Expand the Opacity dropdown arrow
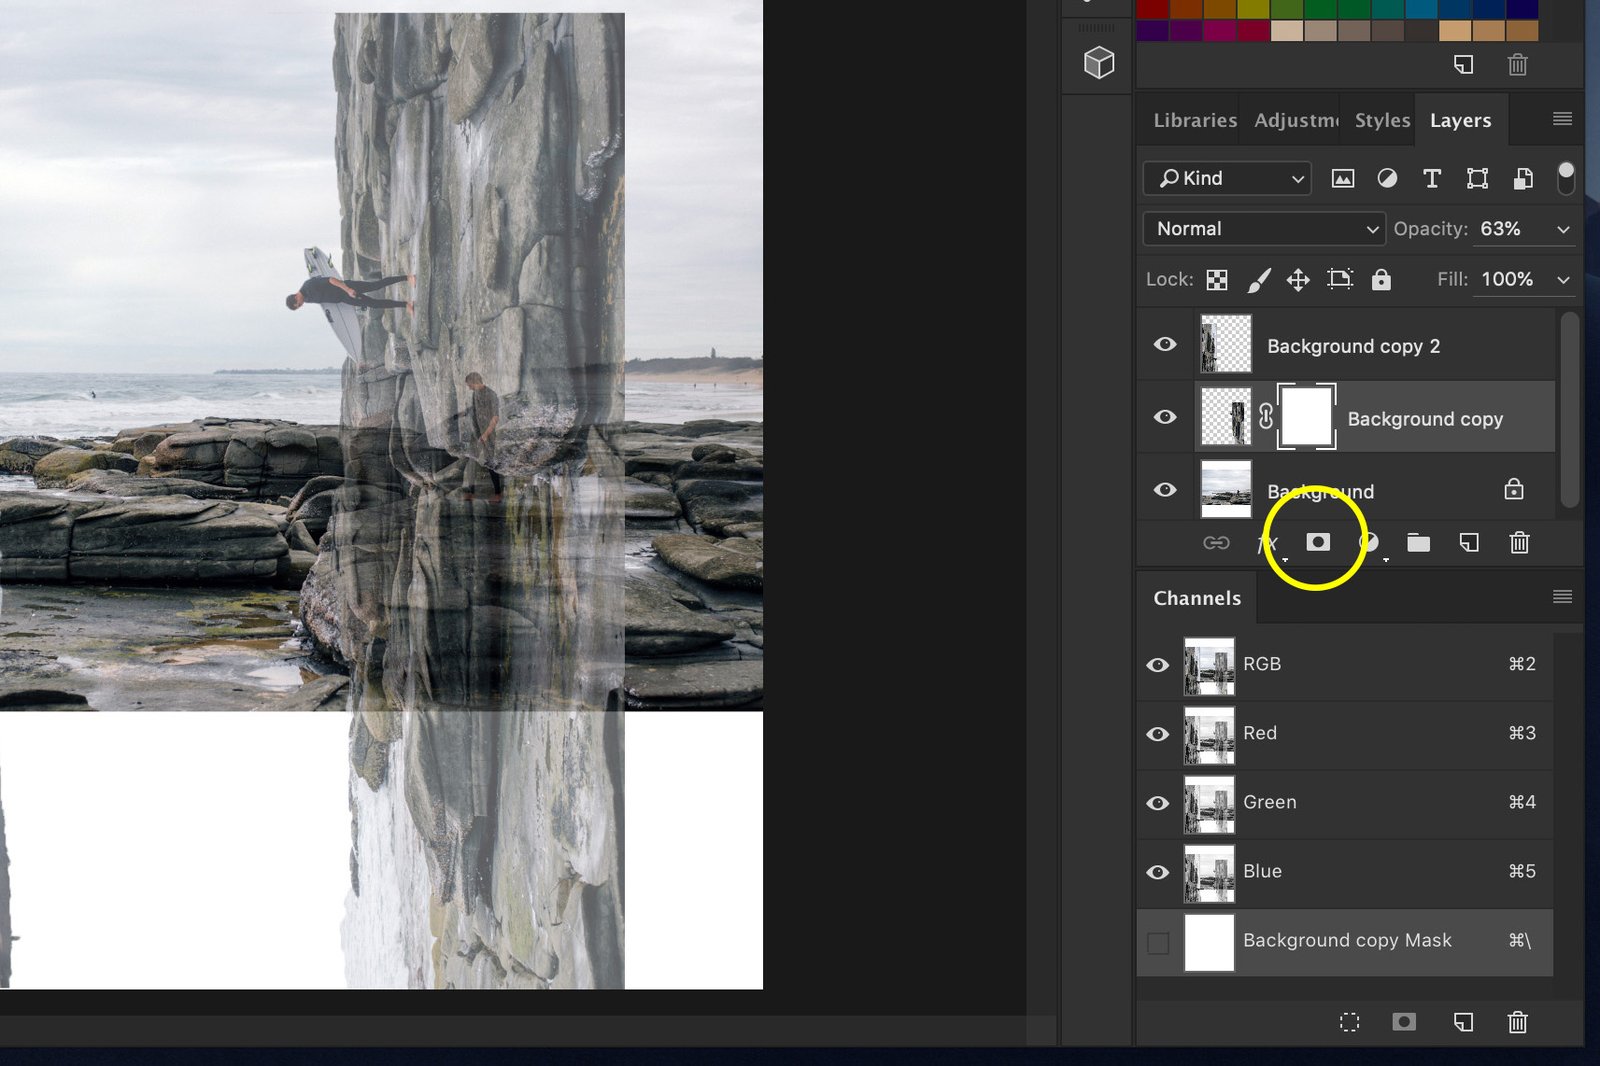The width and height of the screenshot is (1600, 1066). pos(1562,228)
